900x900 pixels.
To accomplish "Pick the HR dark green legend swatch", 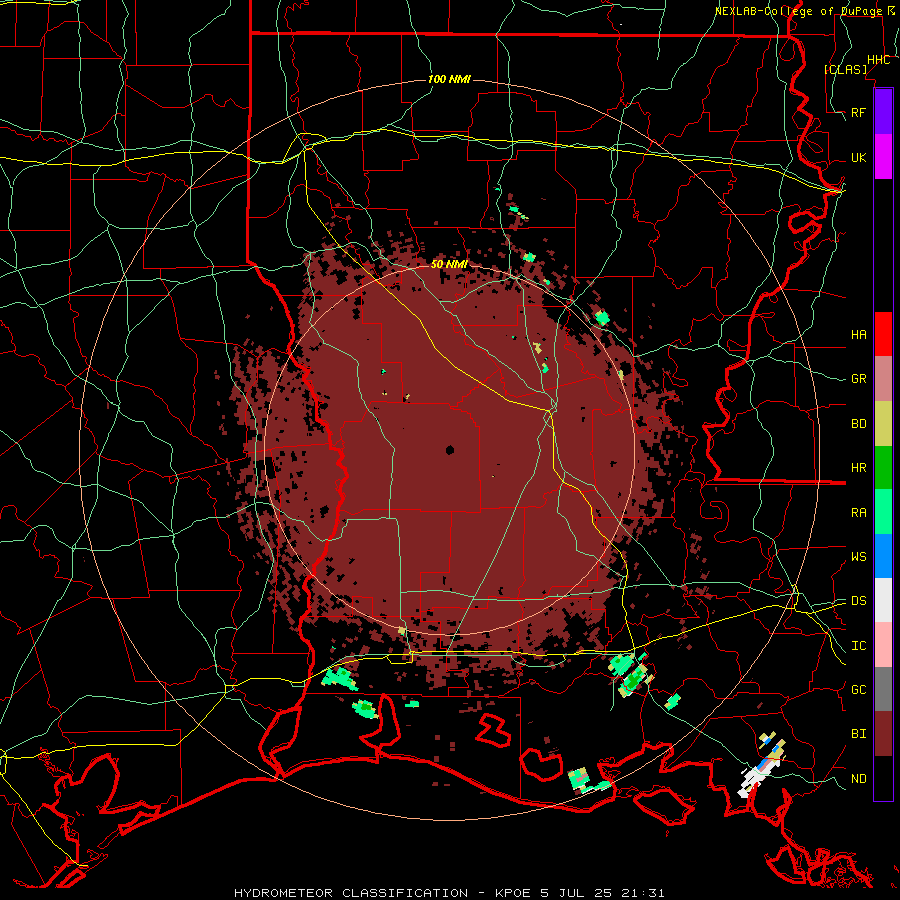I will (x=883, y=468).
